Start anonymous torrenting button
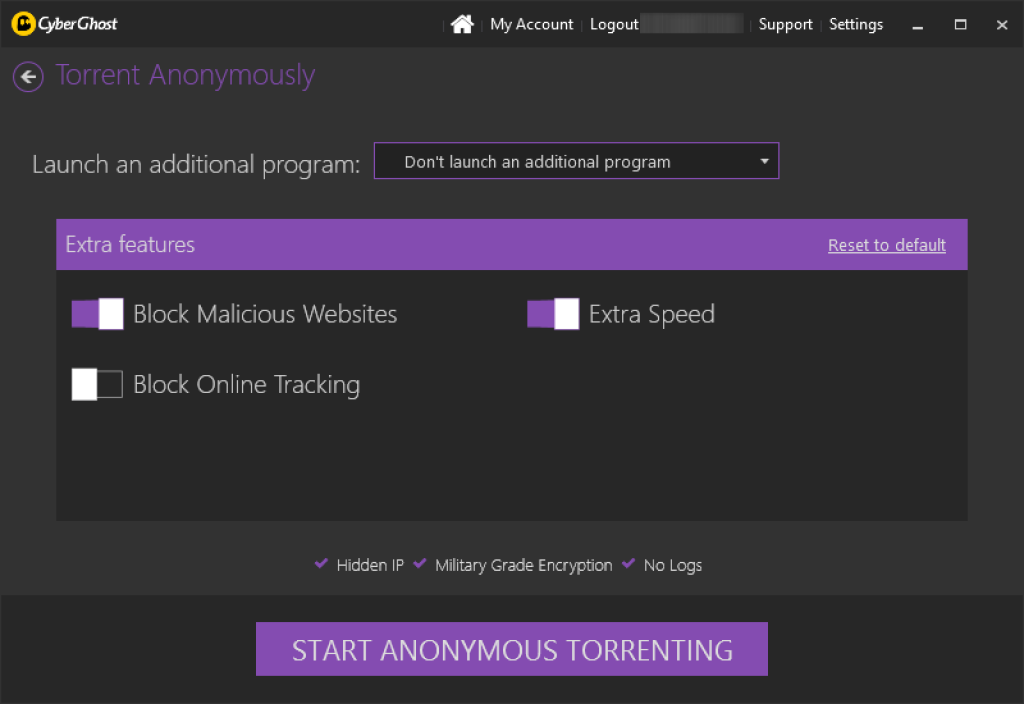1024x704 pixels. (x=511, y=649)
